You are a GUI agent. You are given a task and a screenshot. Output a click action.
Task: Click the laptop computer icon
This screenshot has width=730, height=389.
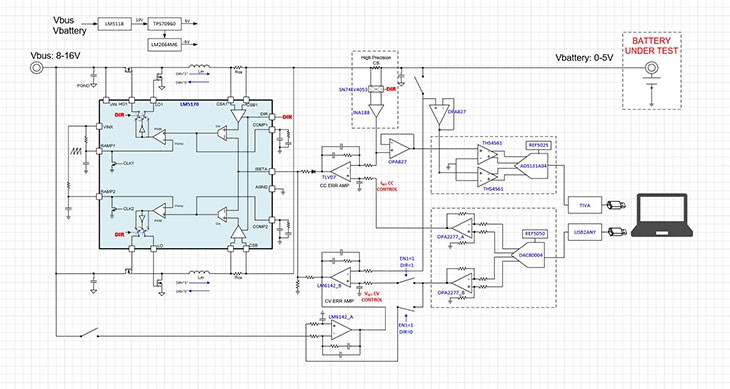click(662, 215)
